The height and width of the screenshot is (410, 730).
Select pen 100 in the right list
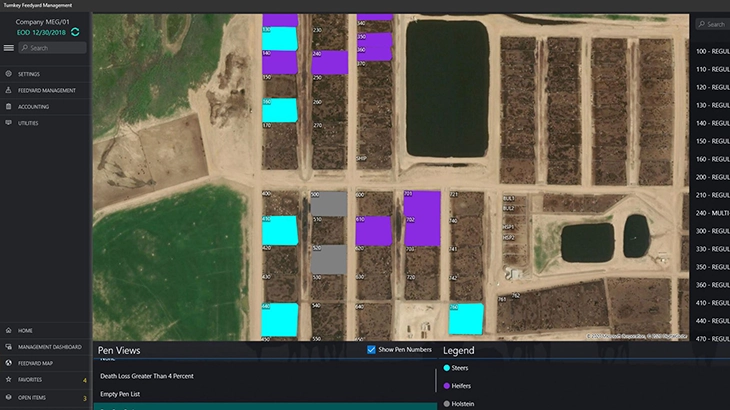click(712, 50)
